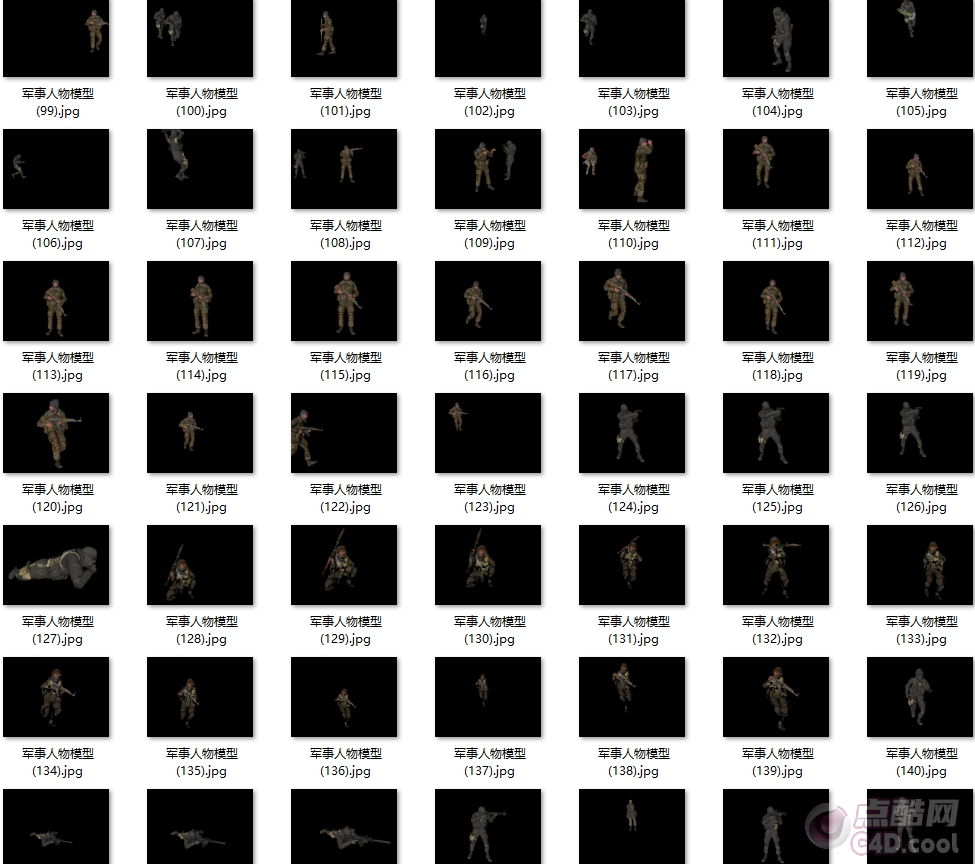Screen dimensions: 975x868
Task: Pick the 军事人物模型 (109).jpg thumbnail
Action: click(488, 169)
